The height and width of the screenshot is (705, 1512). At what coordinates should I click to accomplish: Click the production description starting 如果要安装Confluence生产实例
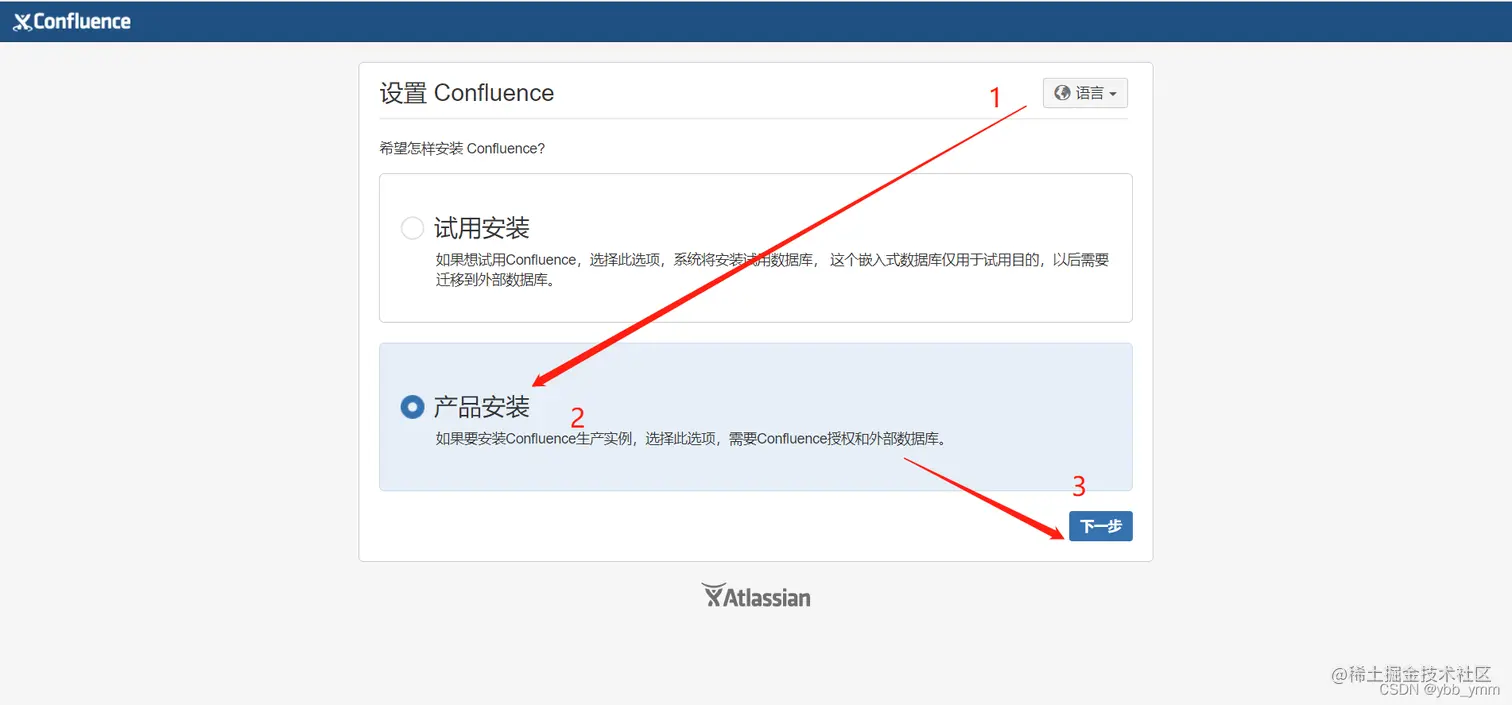point(690,438)
